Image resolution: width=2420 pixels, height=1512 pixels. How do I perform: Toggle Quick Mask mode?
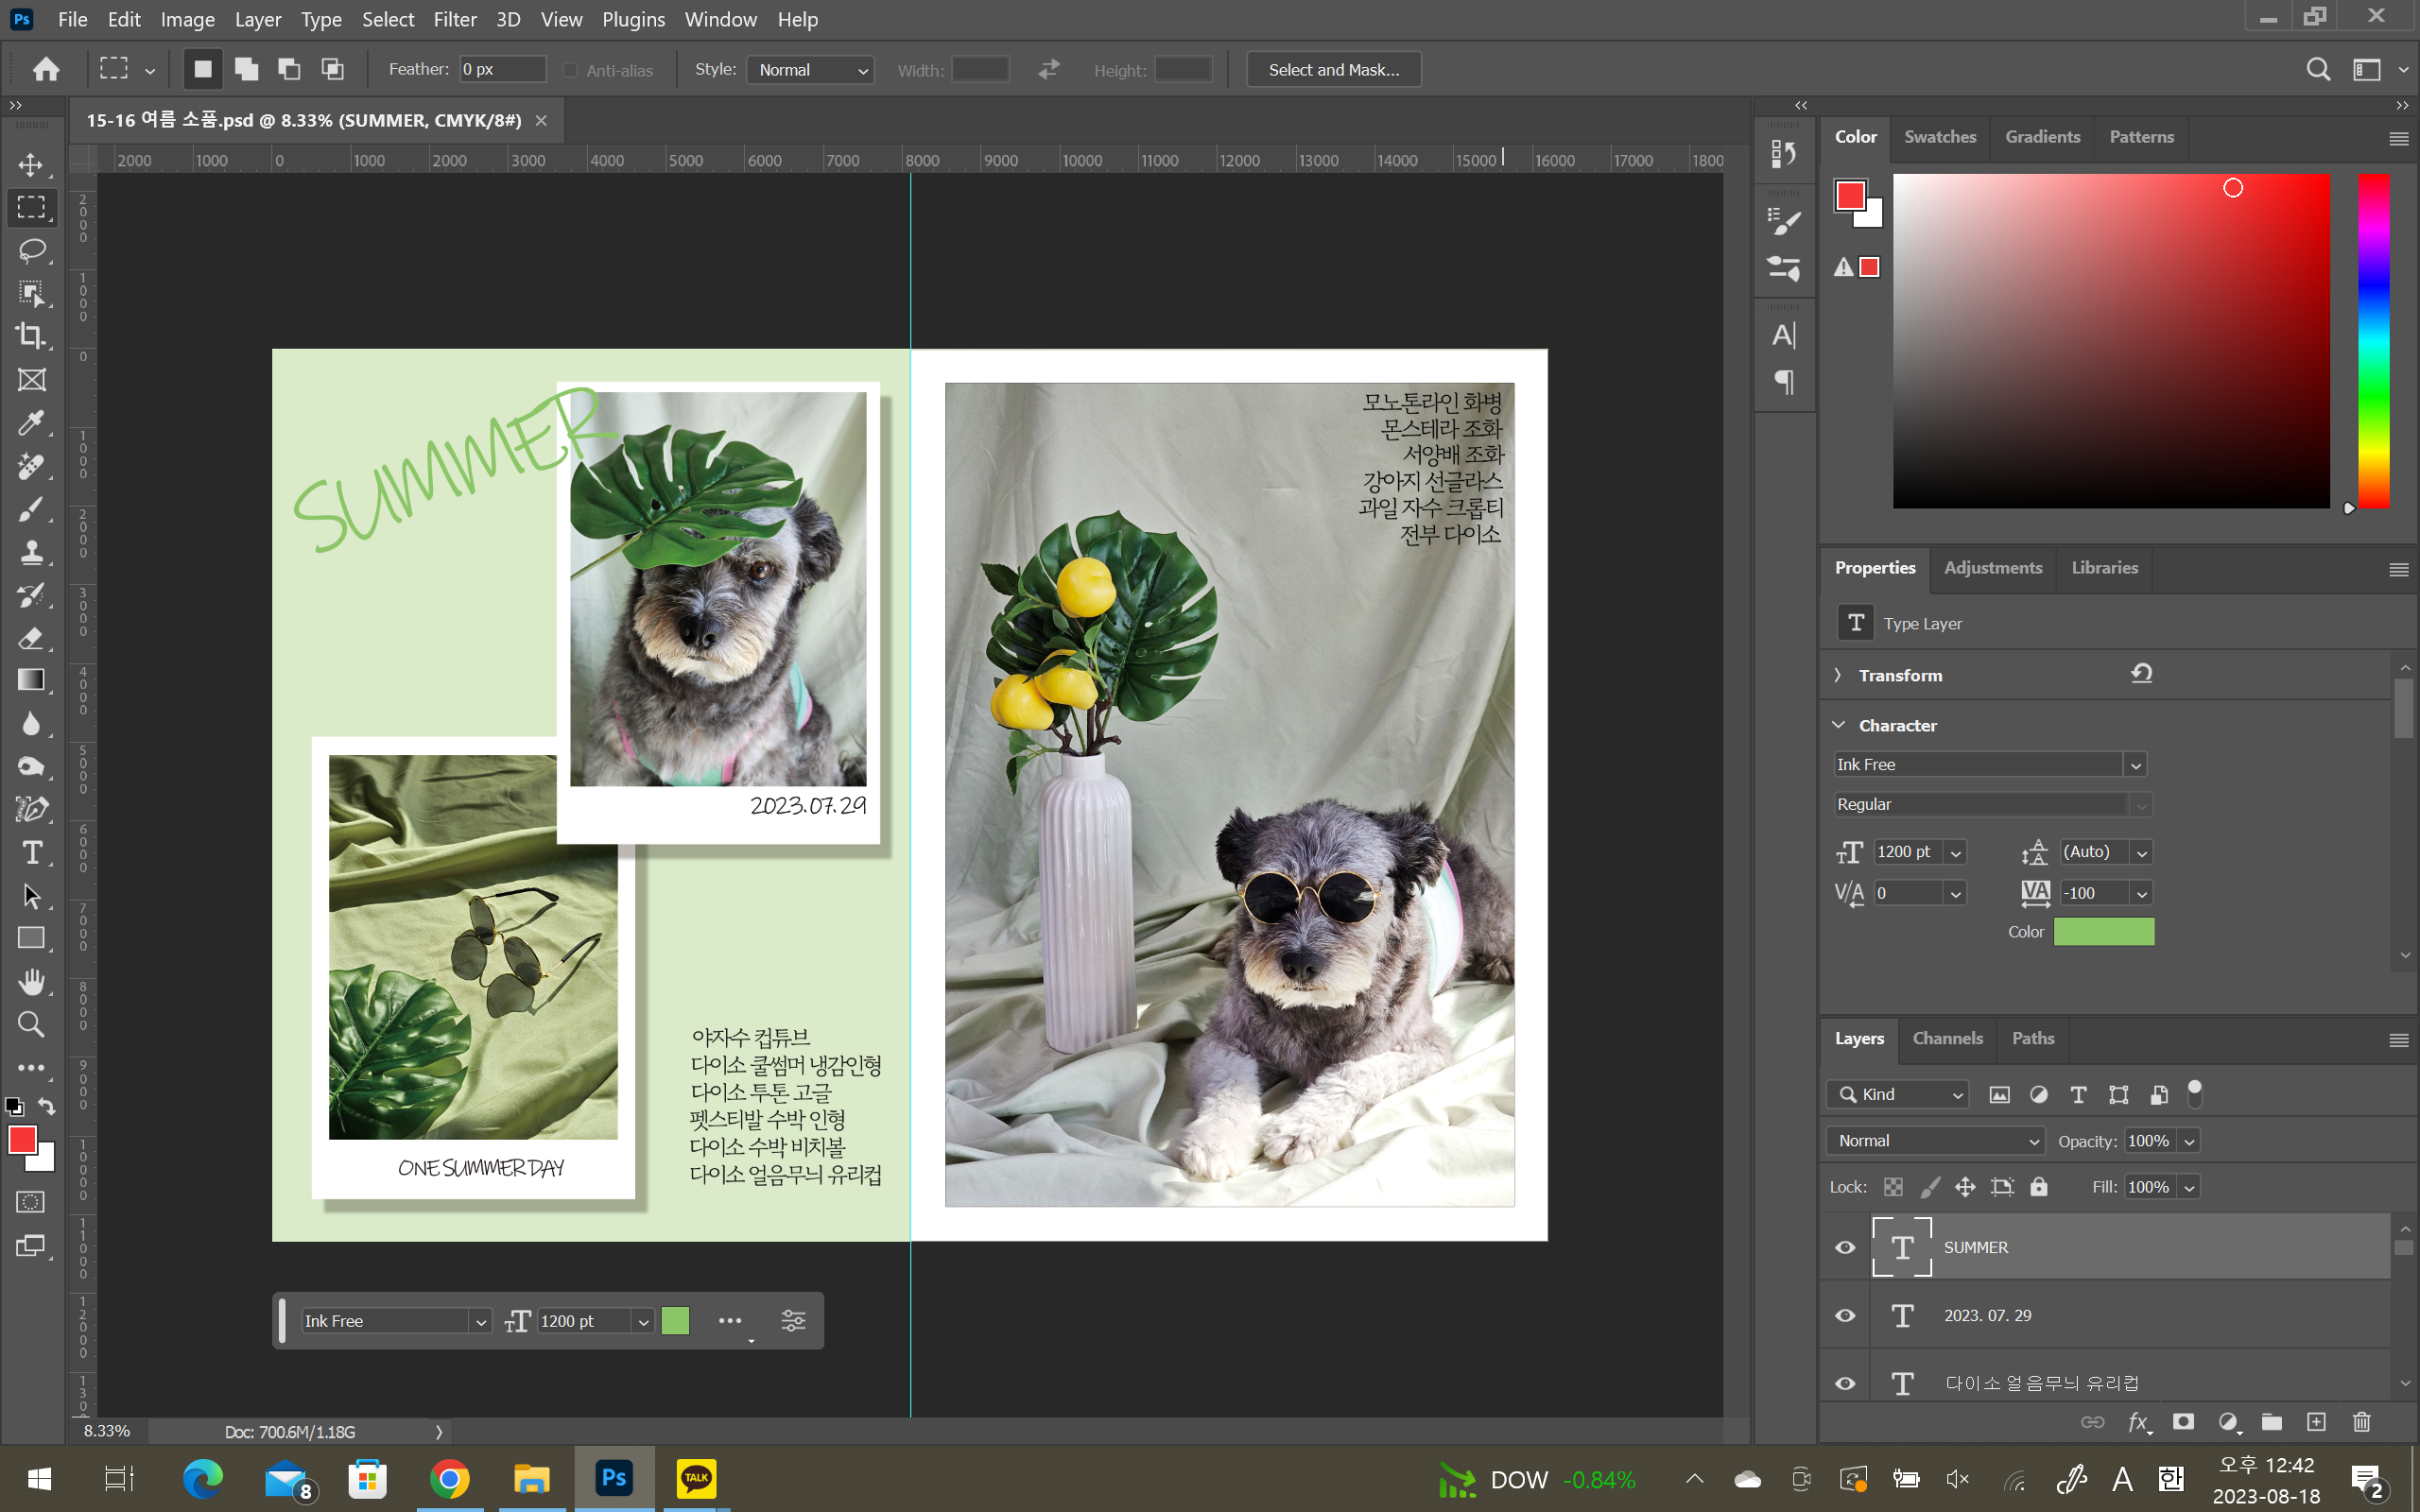point(31,1202)
